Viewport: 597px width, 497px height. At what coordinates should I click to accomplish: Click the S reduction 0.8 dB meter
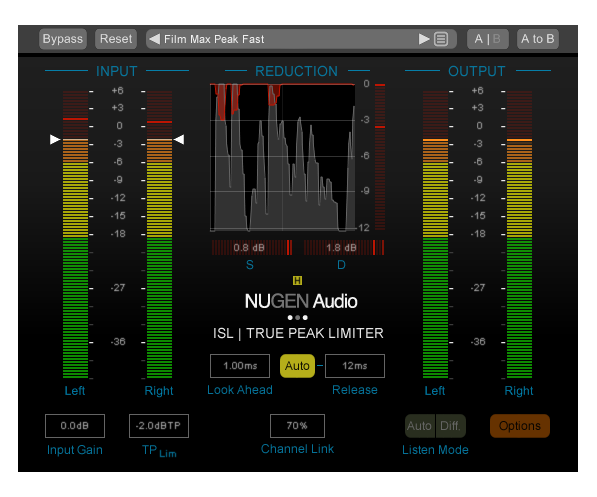pyautogui.click(x=252, y=248)
